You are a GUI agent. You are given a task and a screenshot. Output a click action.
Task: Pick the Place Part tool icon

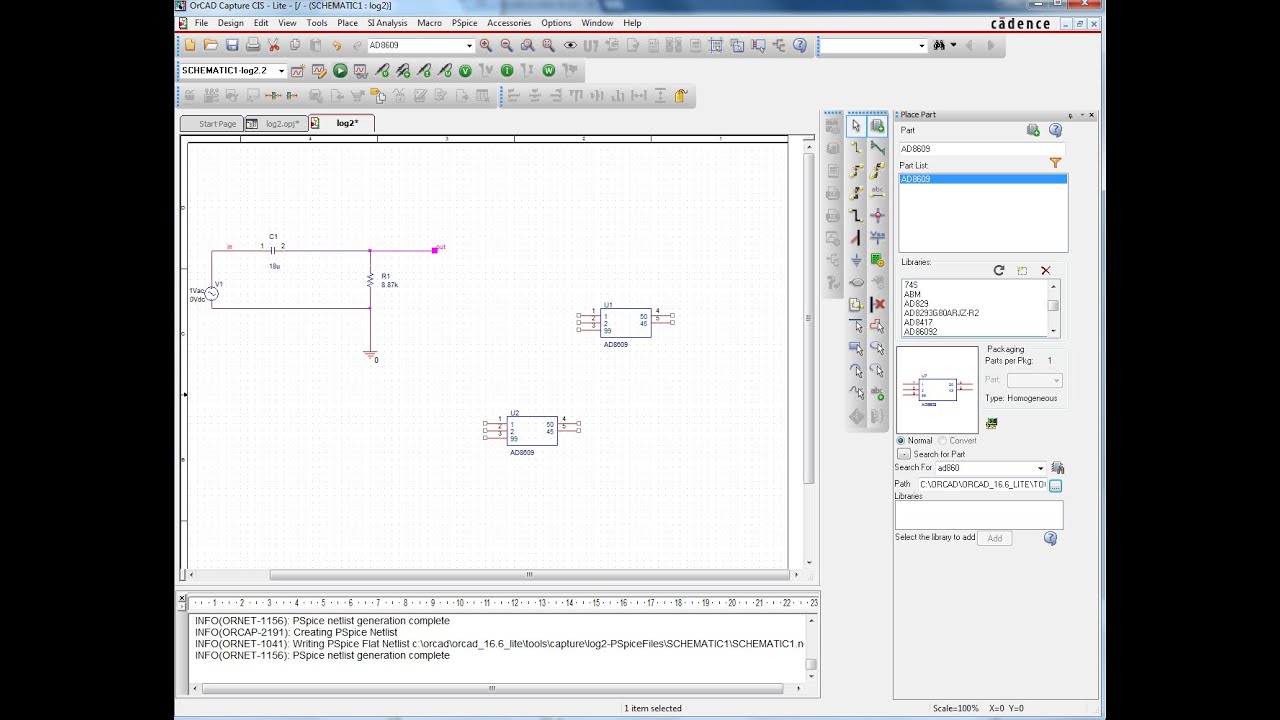coord(877,126)
